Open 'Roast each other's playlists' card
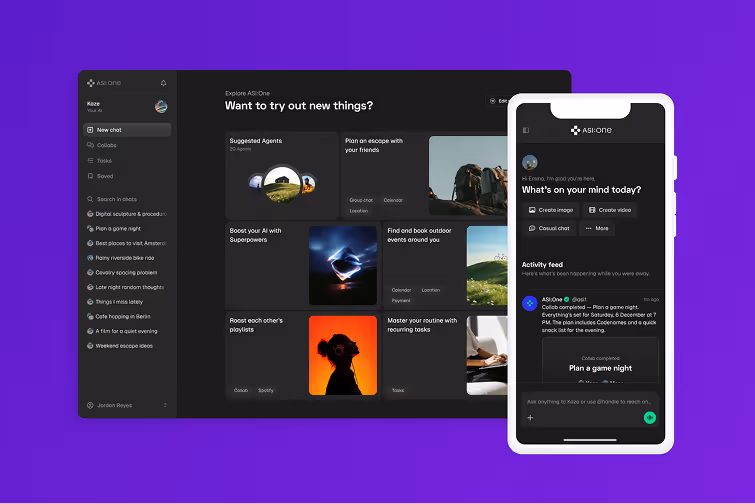 [x=302, y=355]
